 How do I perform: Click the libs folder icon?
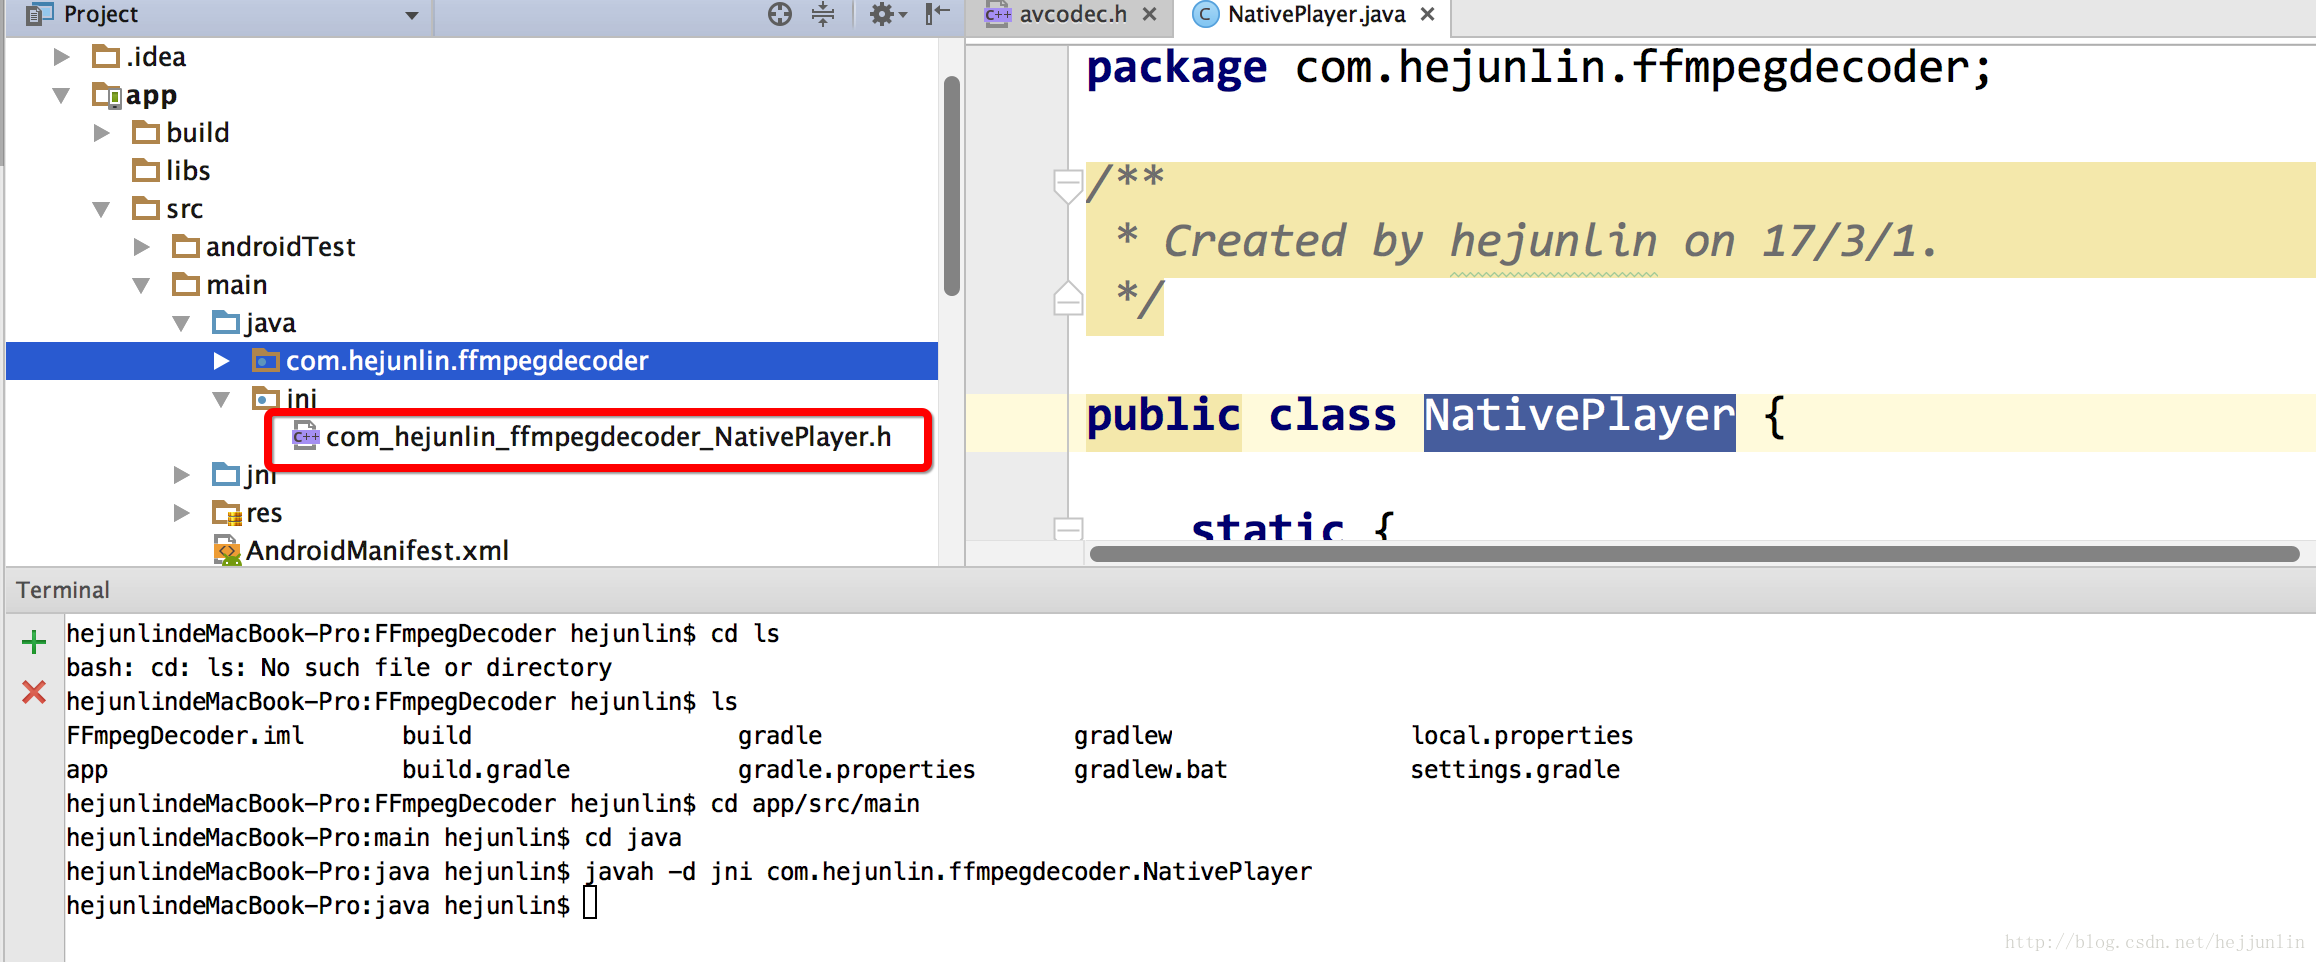click(x=146, y=170)
